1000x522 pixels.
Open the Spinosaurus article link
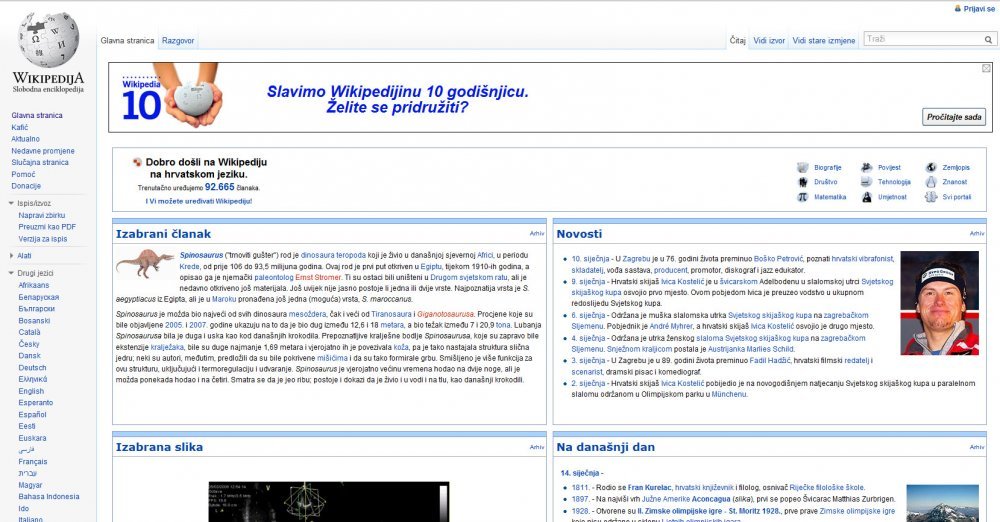(x=201, y=255)
